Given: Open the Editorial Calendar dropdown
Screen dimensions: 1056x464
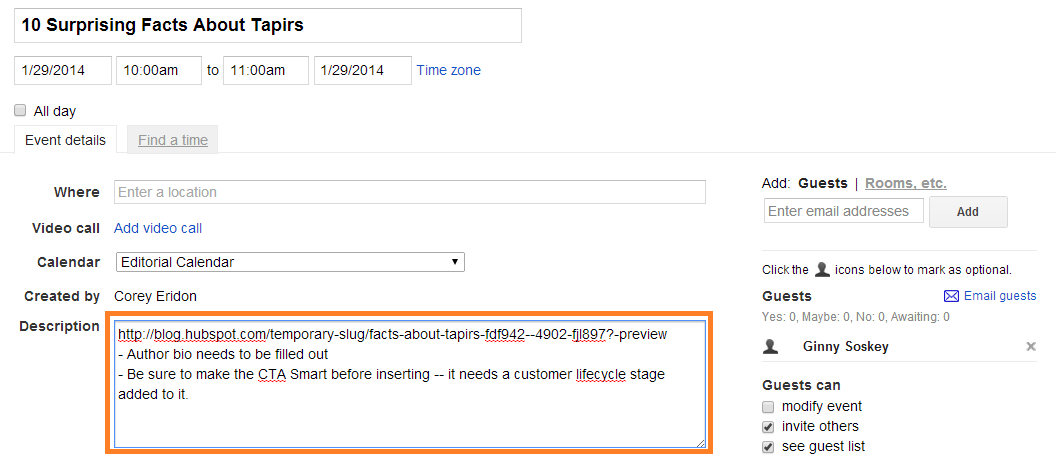Looking at the screenshot, I should tap(289, 262).
